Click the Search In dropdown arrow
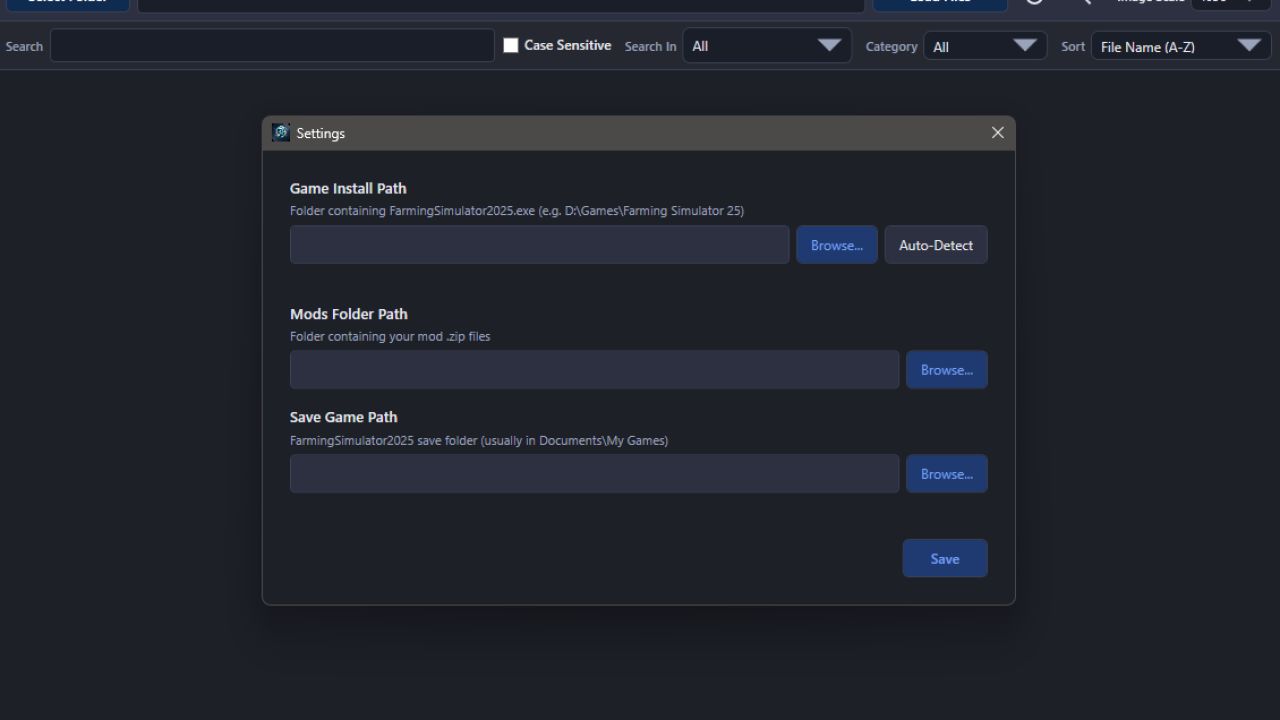The image size is (1280, 720). click(829, 45)
